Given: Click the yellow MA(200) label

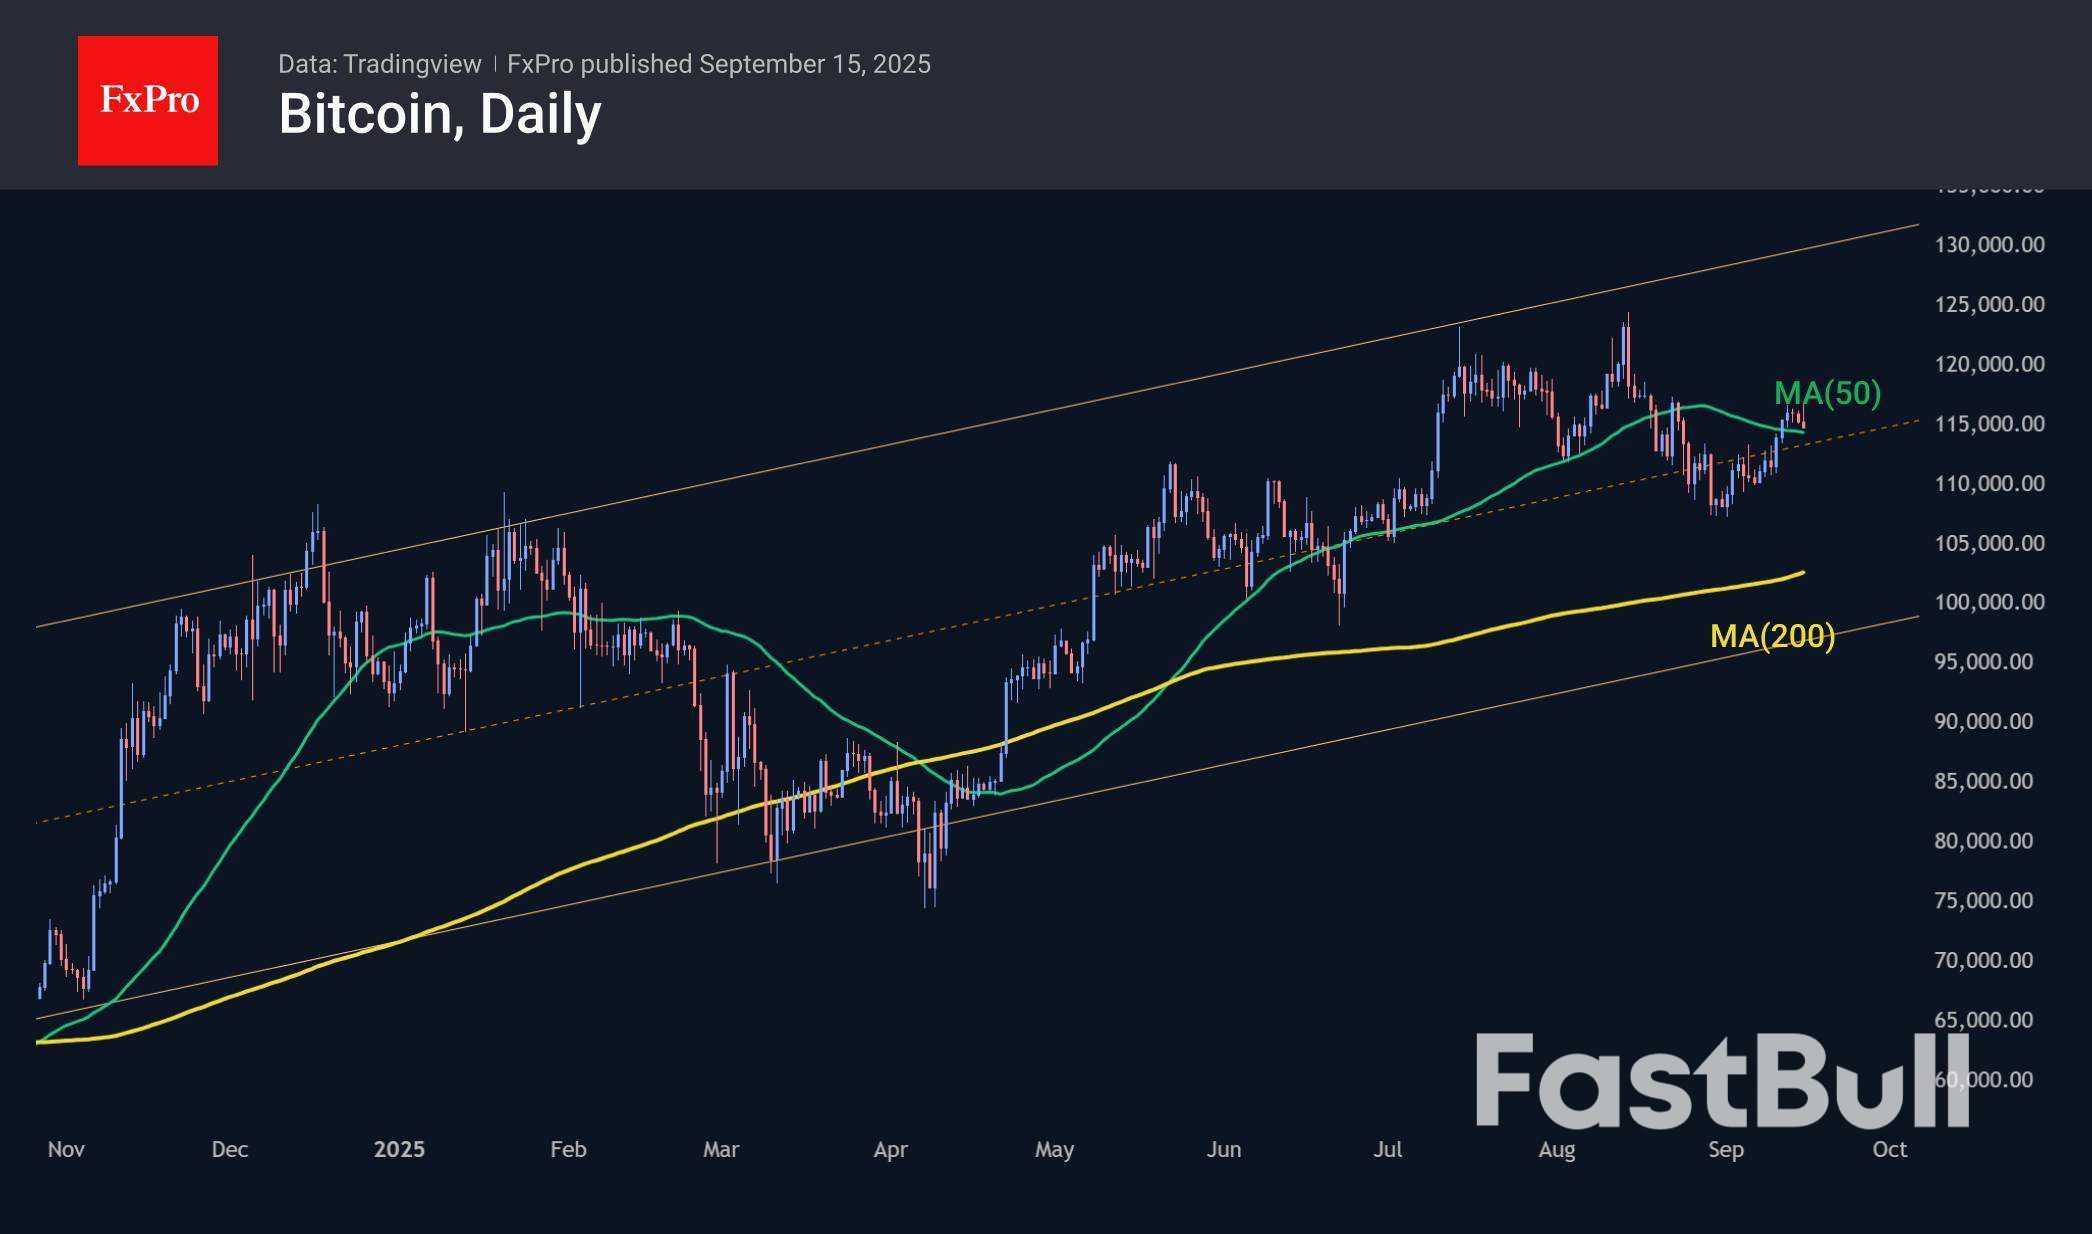Looking at the screenshot, I should tap(1772, 635).
